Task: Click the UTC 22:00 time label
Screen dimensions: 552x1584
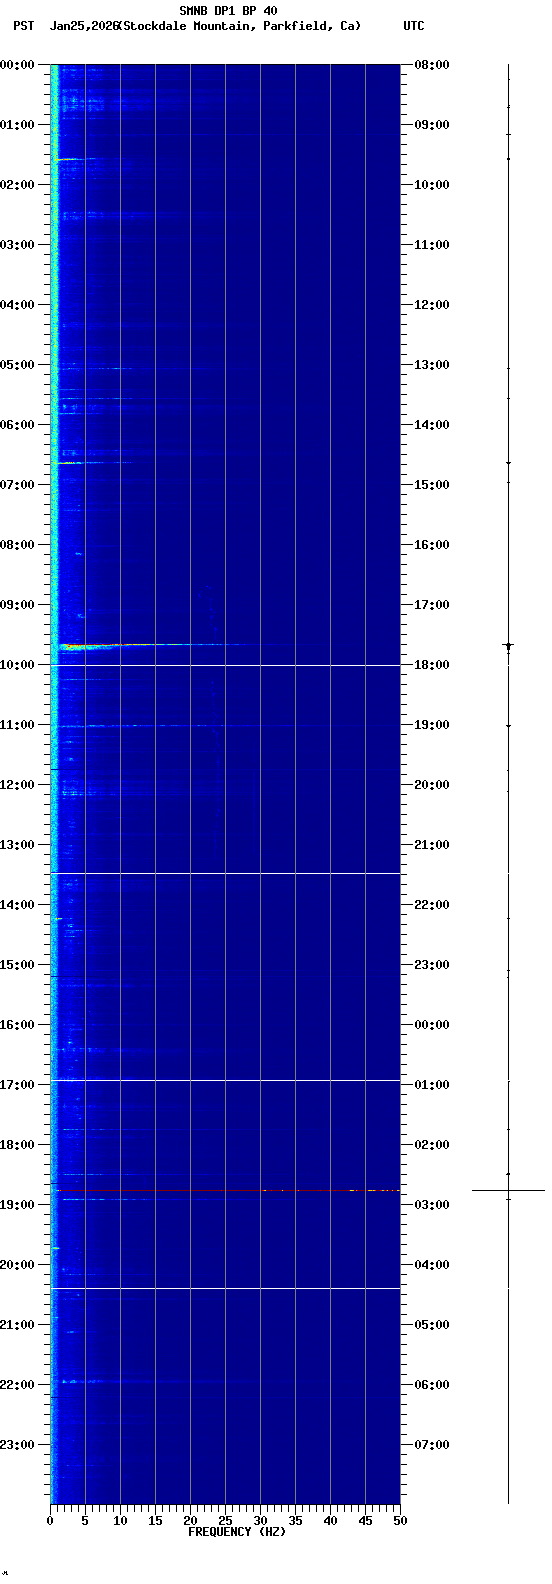Action: click(x=432, y=905)
